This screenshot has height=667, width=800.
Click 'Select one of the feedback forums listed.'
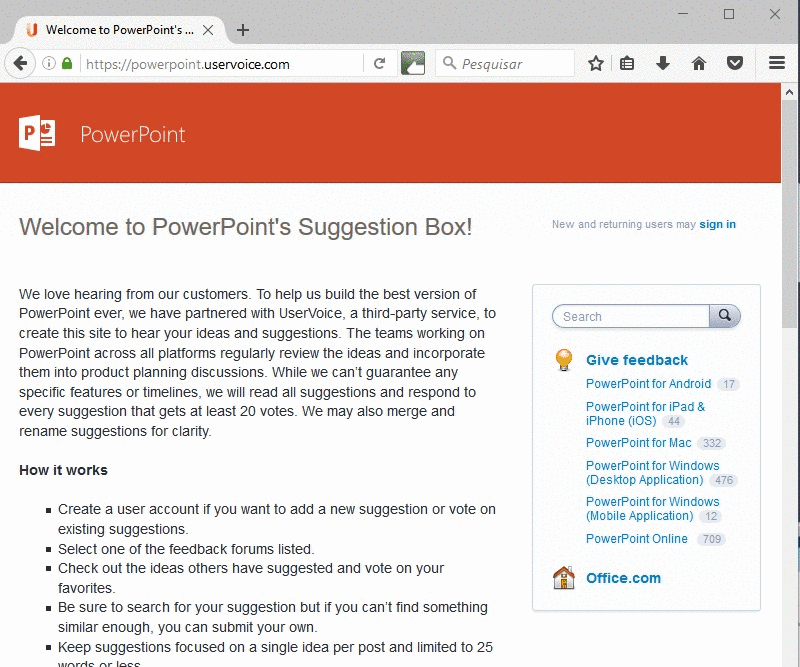(x=186, y=549)
